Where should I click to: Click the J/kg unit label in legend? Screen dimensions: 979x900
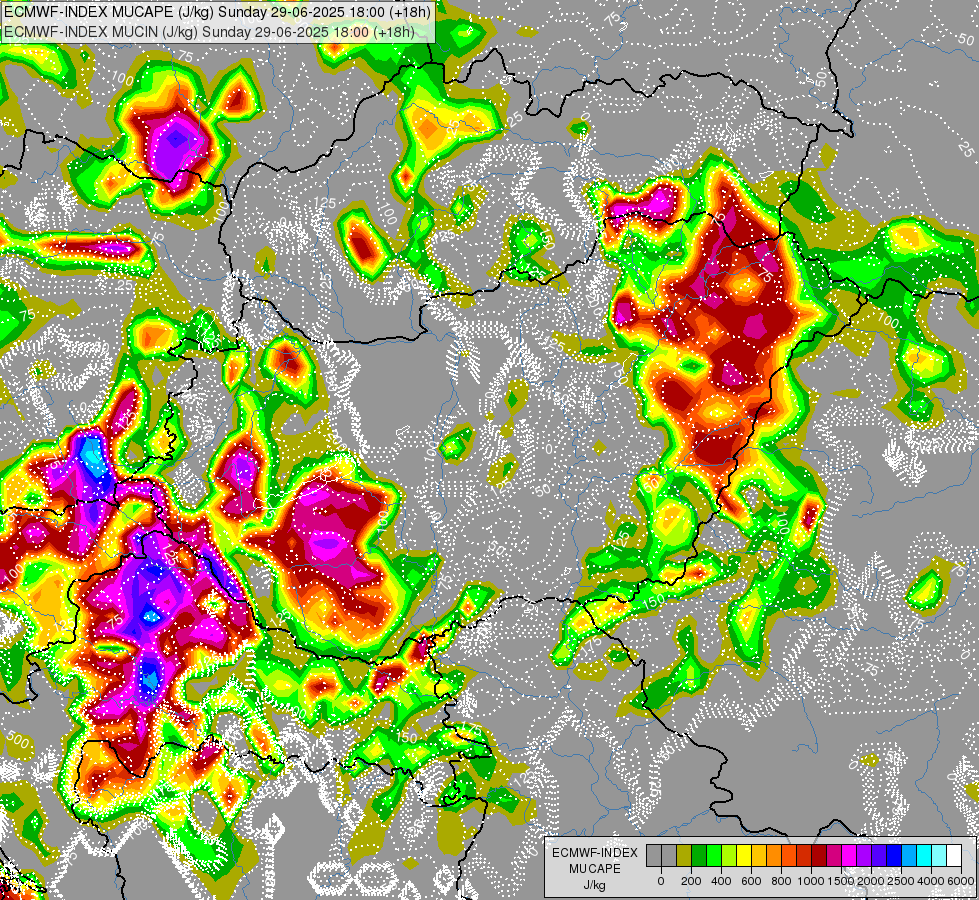click(595, 886)
